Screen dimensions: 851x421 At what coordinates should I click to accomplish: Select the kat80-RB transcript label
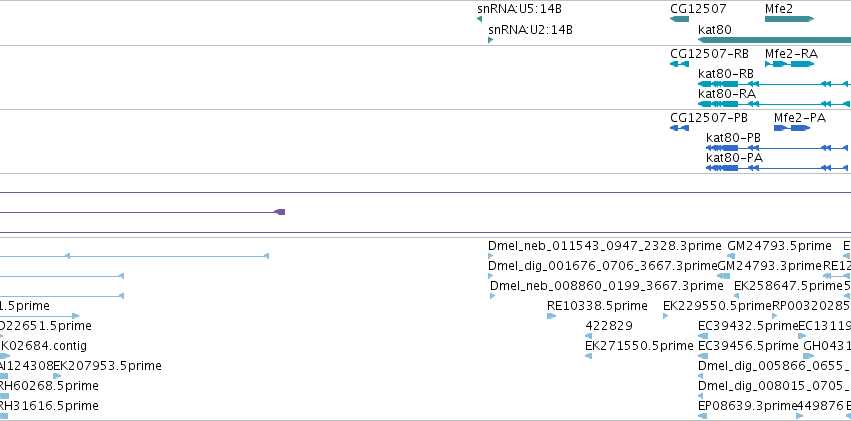pos(726,73)
